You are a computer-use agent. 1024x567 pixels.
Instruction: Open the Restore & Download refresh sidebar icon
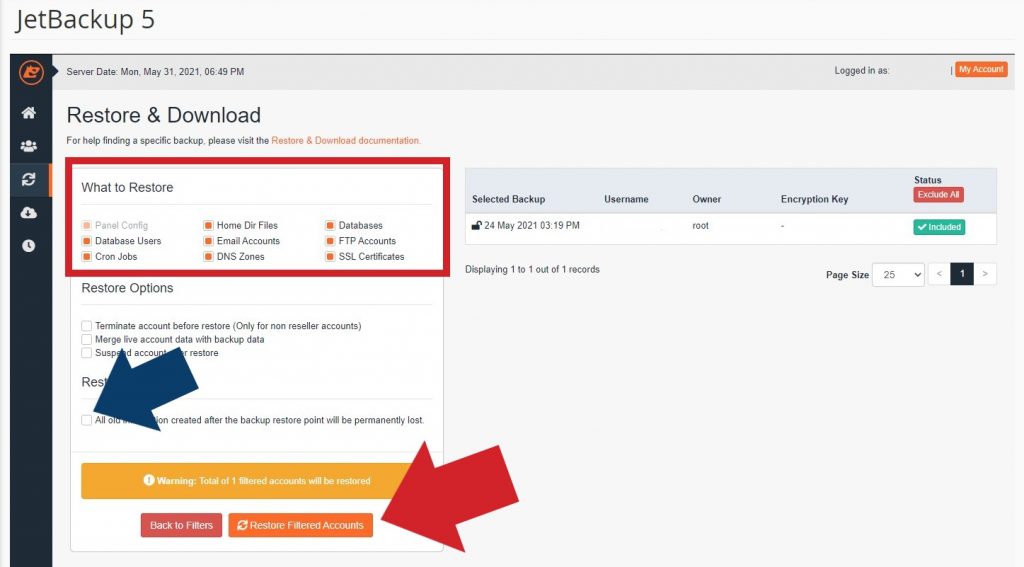(x=29, y=180)
